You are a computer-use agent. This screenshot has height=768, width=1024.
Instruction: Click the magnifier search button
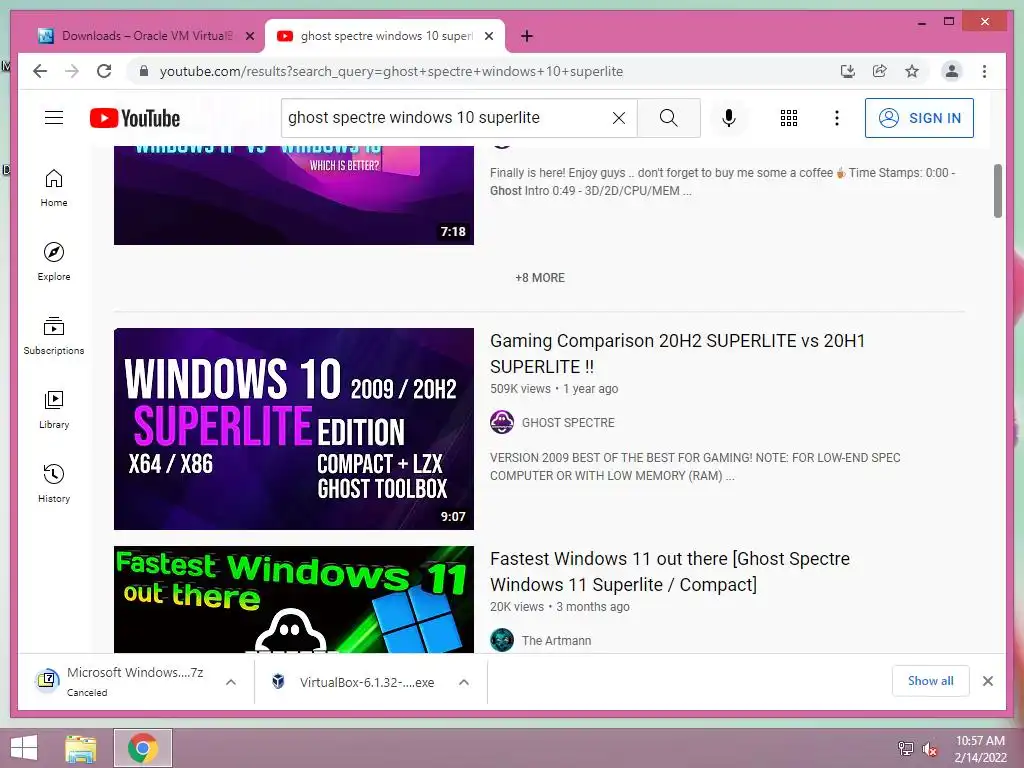click(668, 118)
